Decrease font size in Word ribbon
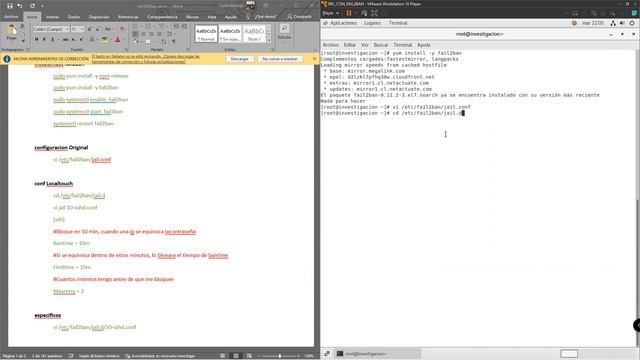640x360 pixels. click(98, 29)
